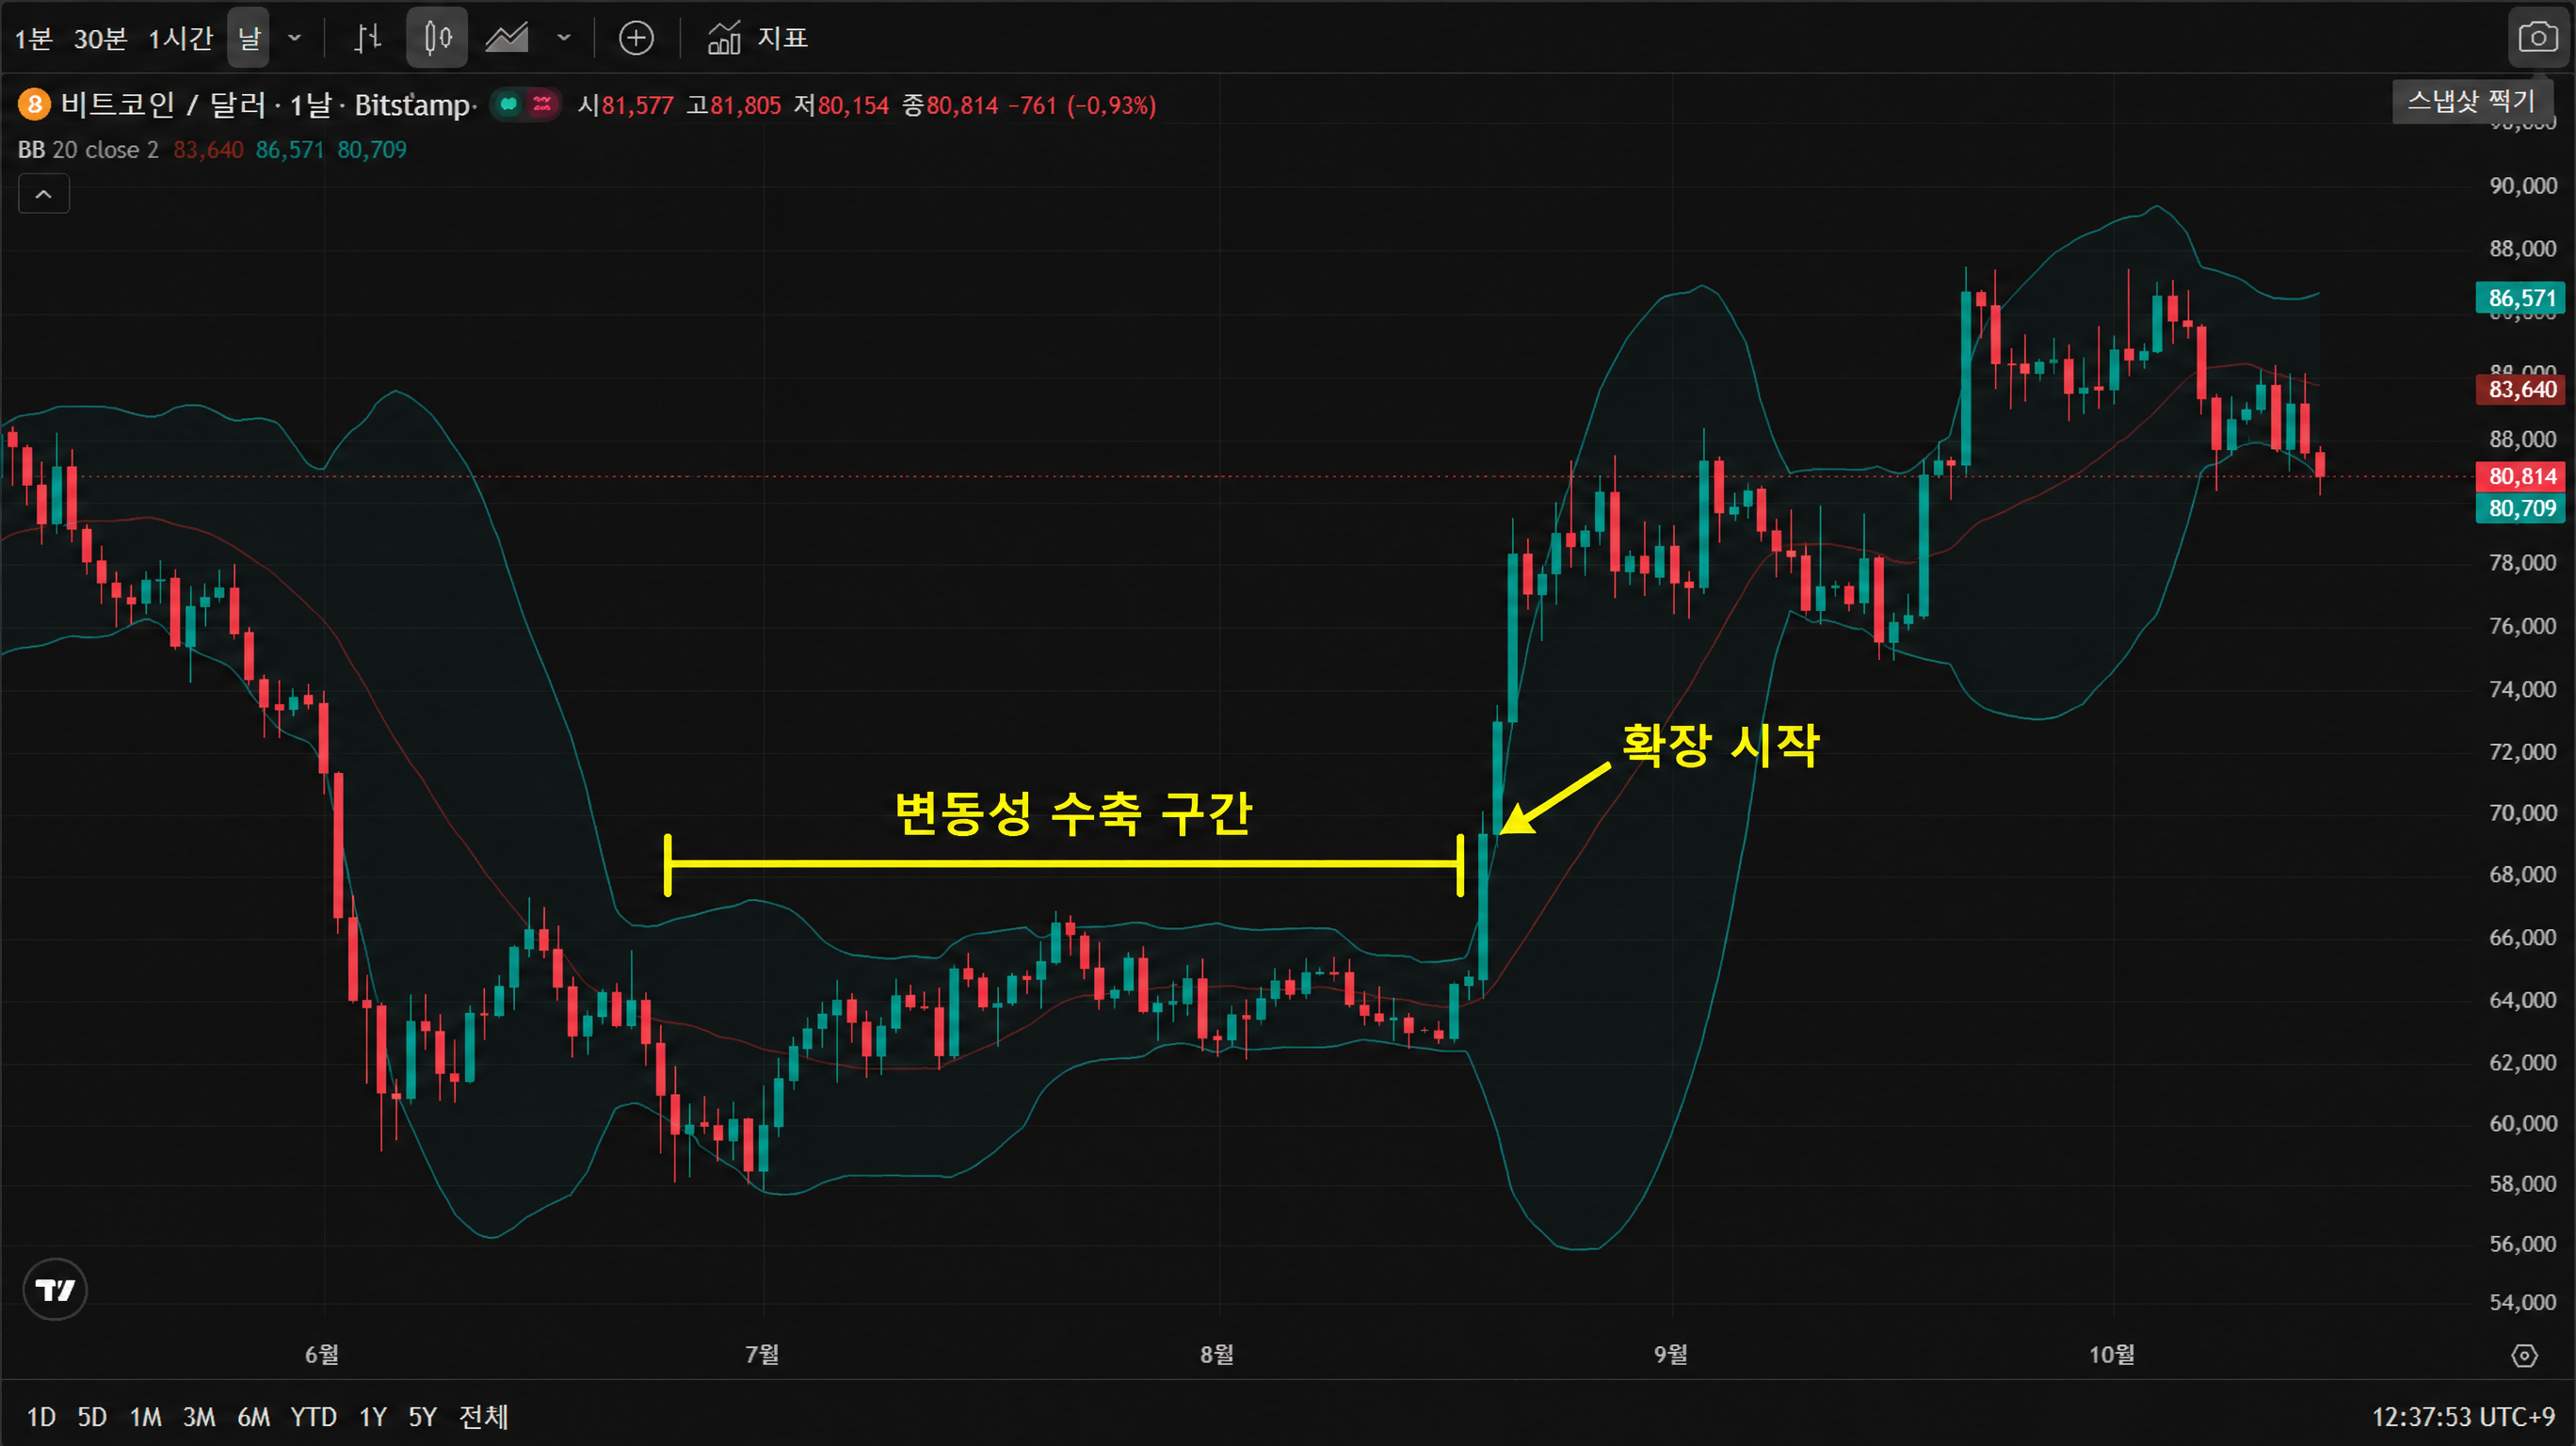Click the 비트코인 / 달러 symbol title
The height and width of the screenshot is (1446, 2576).
pos(162,104)
